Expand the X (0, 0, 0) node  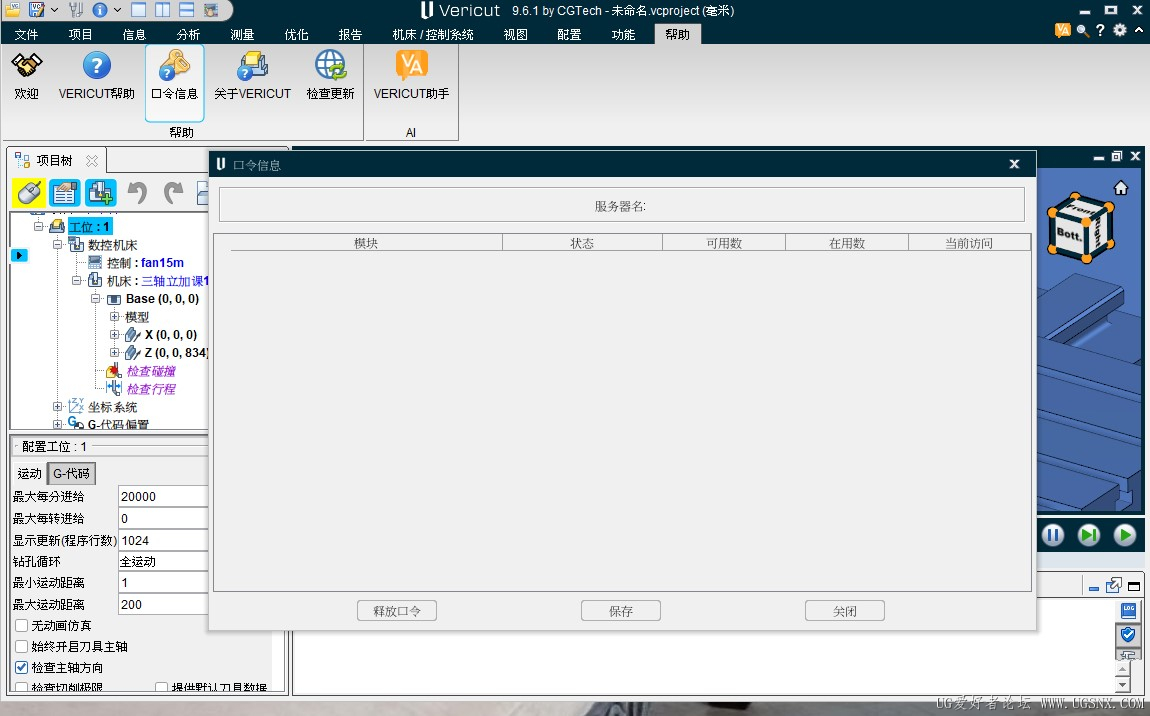[114, 335]
